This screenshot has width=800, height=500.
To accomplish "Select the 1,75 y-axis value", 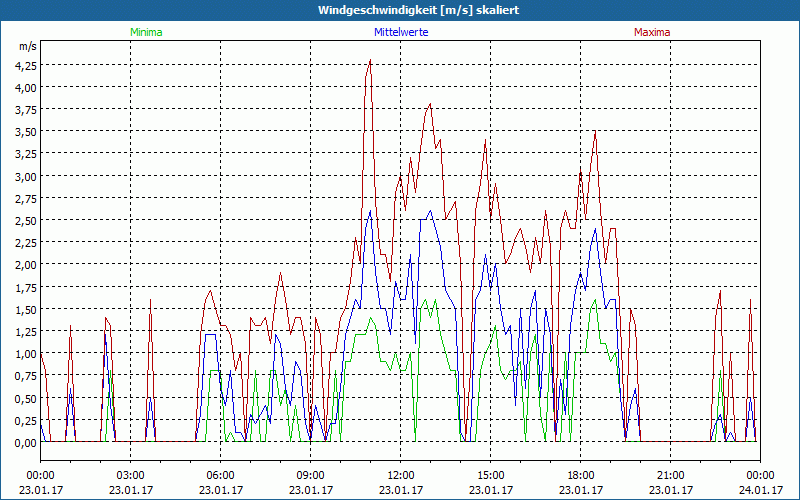I will click(x=26, y=287).
